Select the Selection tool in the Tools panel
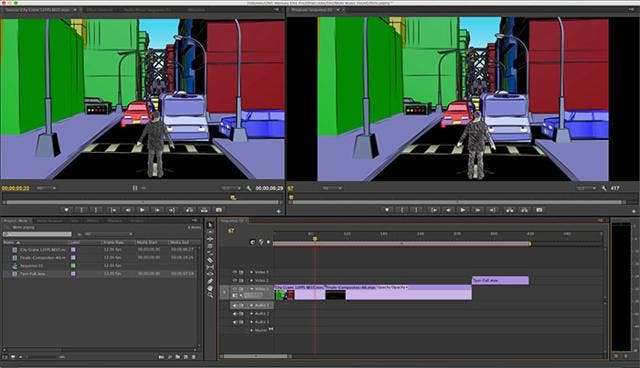Image resolution: width=640 pixels, height=368 pixels. [210, 225]
